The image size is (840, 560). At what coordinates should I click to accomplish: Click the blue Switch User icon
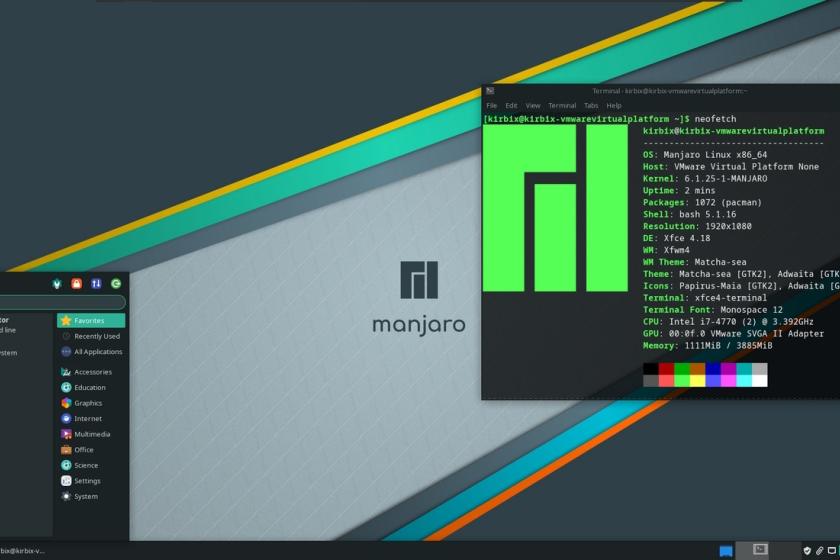tap(96, 284)
